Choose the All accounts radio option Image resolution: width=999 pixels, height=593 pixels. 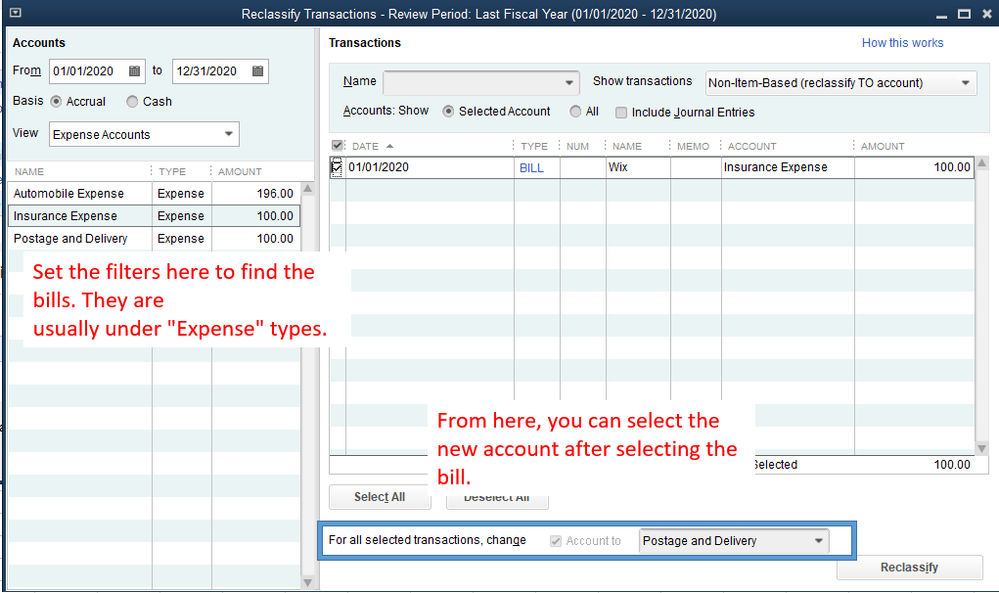(x=575, y=111)
